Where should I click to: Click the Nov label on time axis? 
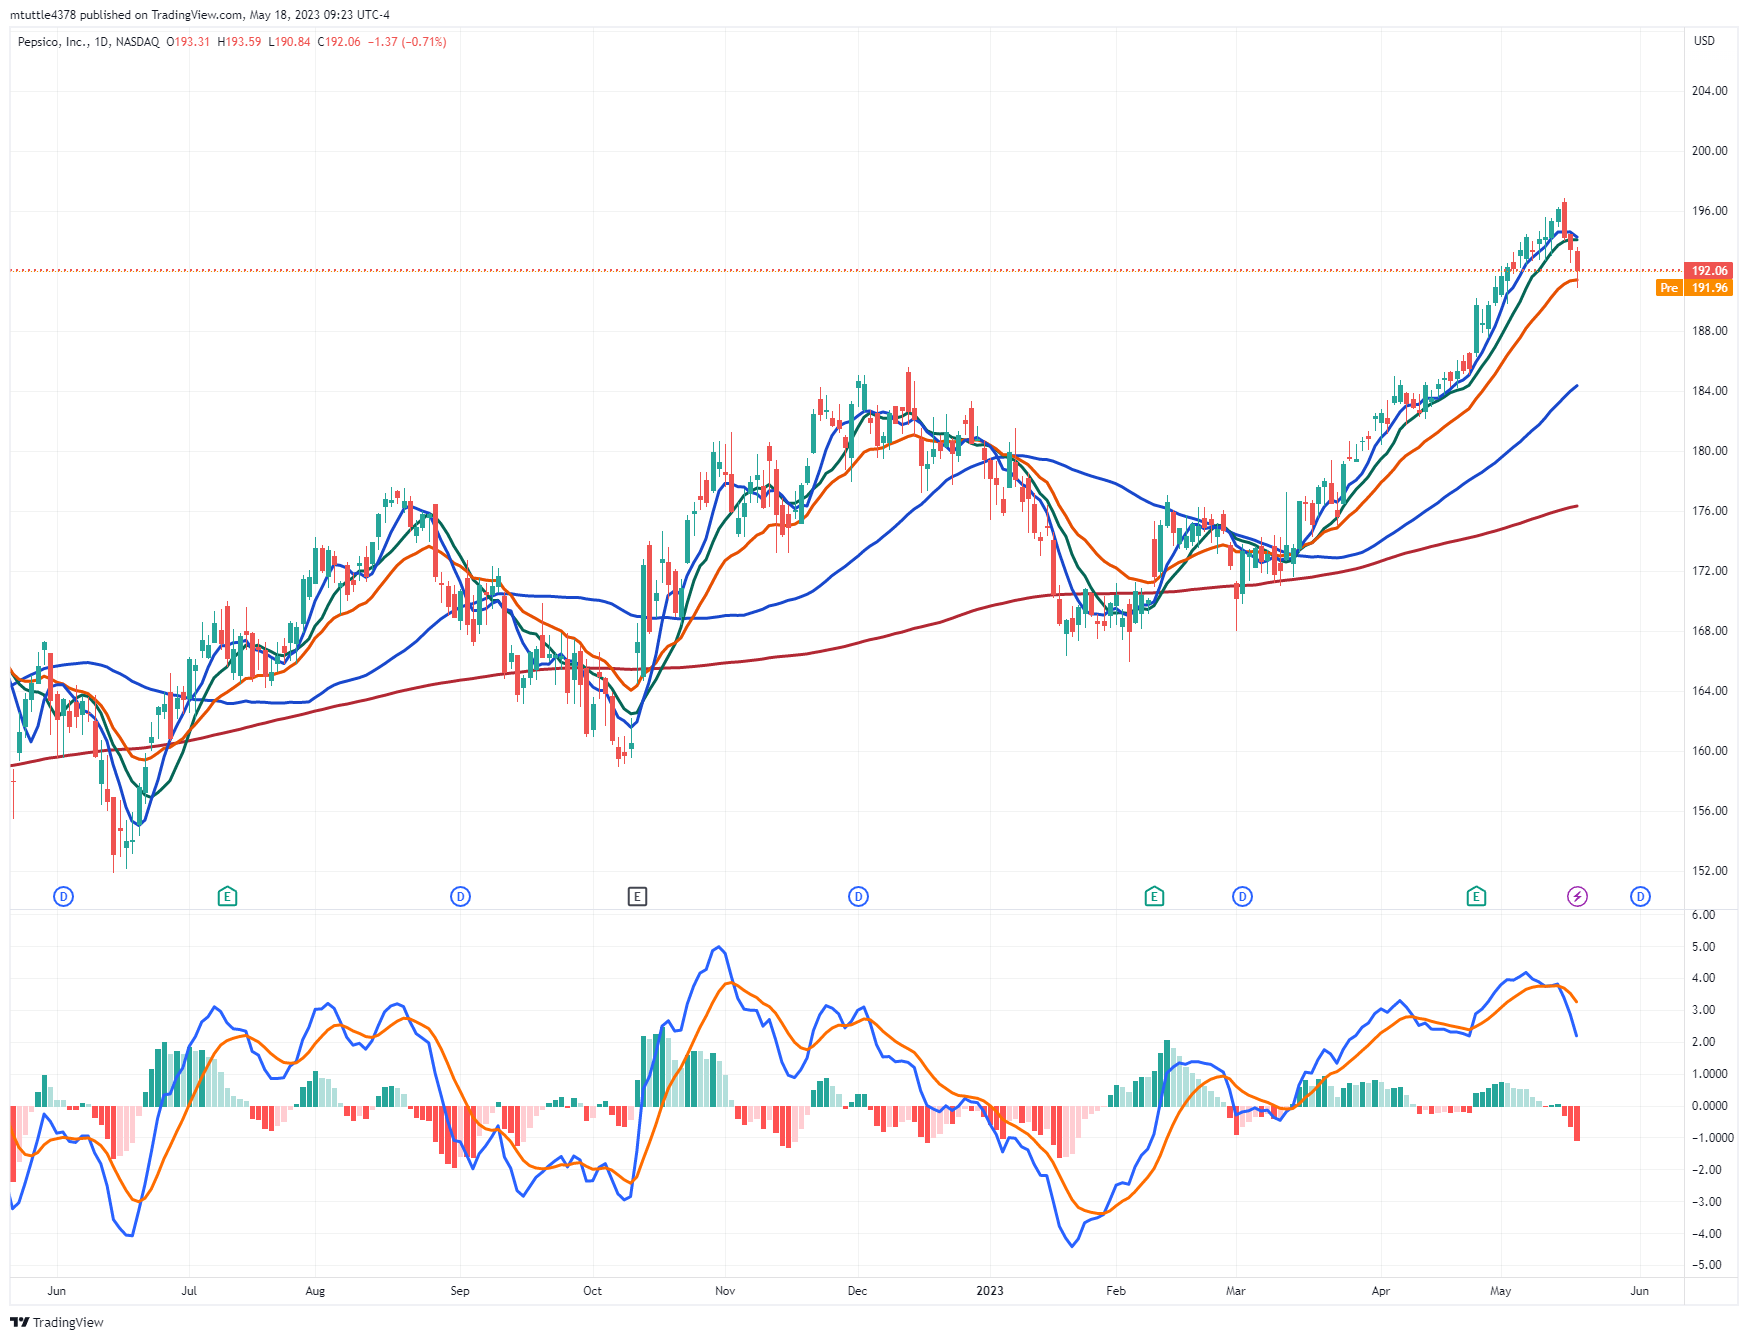(x=725, y=1291)
